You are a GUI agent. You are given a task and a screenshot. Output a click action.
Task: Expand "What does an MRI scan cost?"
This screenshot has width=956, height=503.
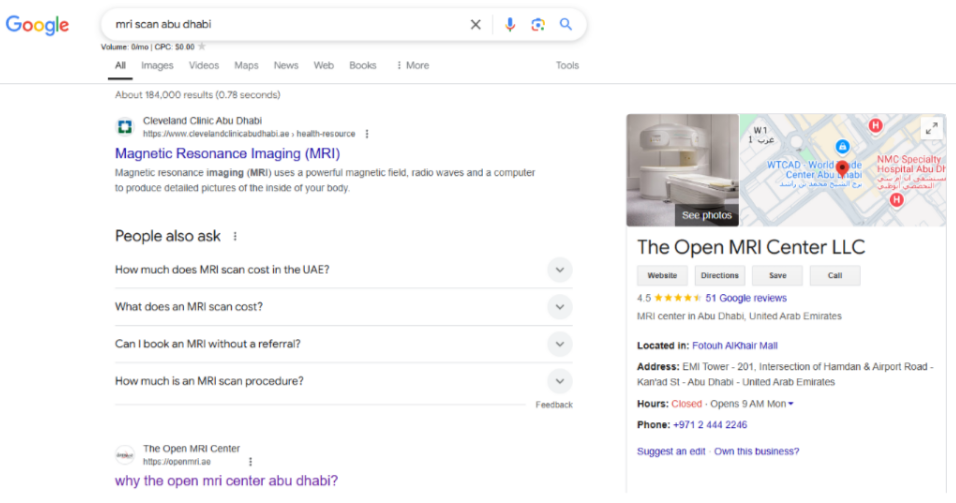click(559, 307)
